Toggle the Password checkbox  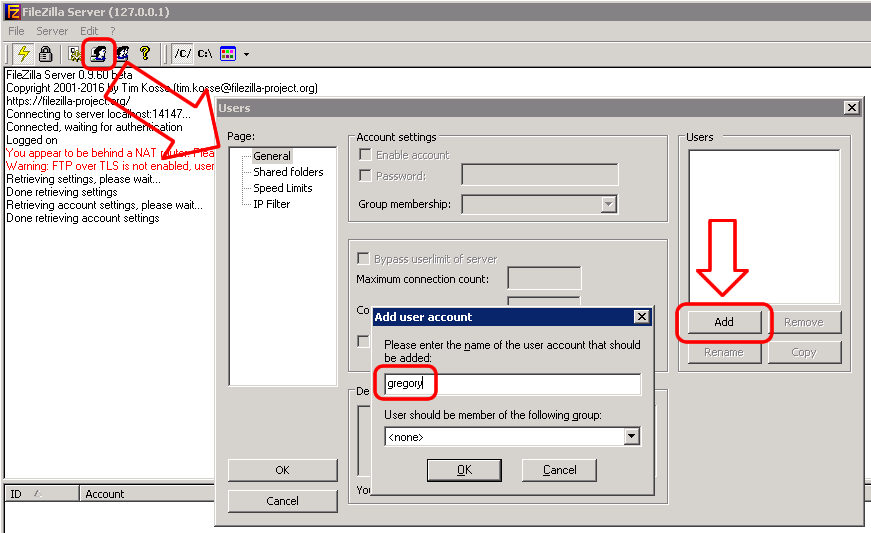[365, 175]
